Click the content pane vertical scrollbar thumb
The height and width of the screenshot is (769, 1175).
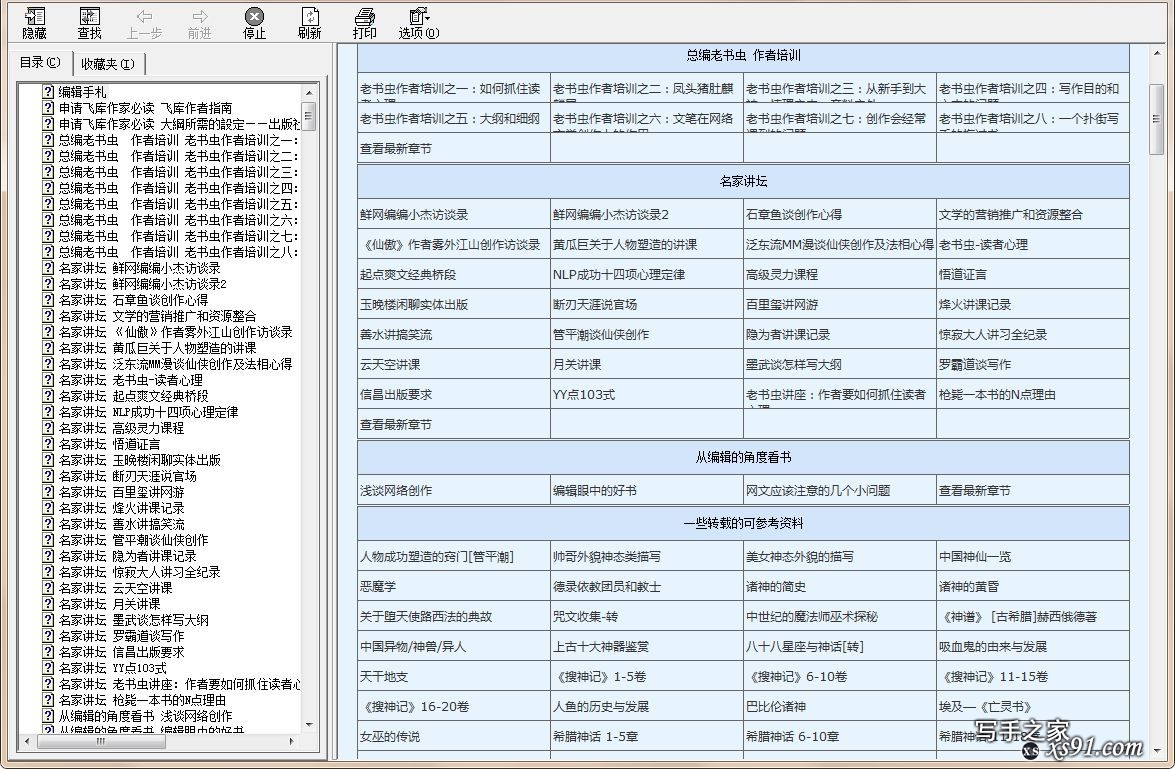click(1156, 118)
